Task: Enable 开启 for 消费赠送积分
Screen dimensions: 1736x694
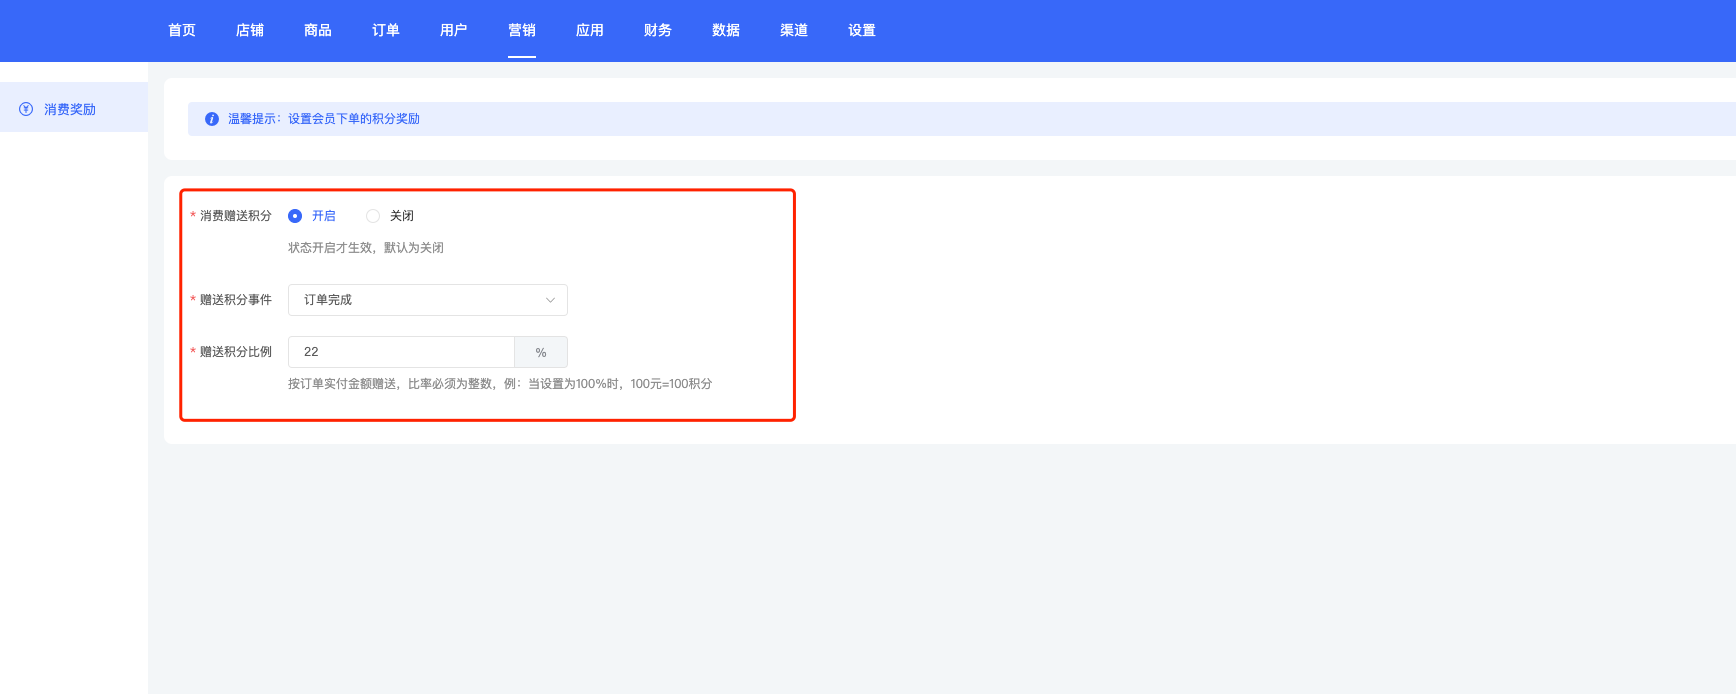Action: point(295,216)
